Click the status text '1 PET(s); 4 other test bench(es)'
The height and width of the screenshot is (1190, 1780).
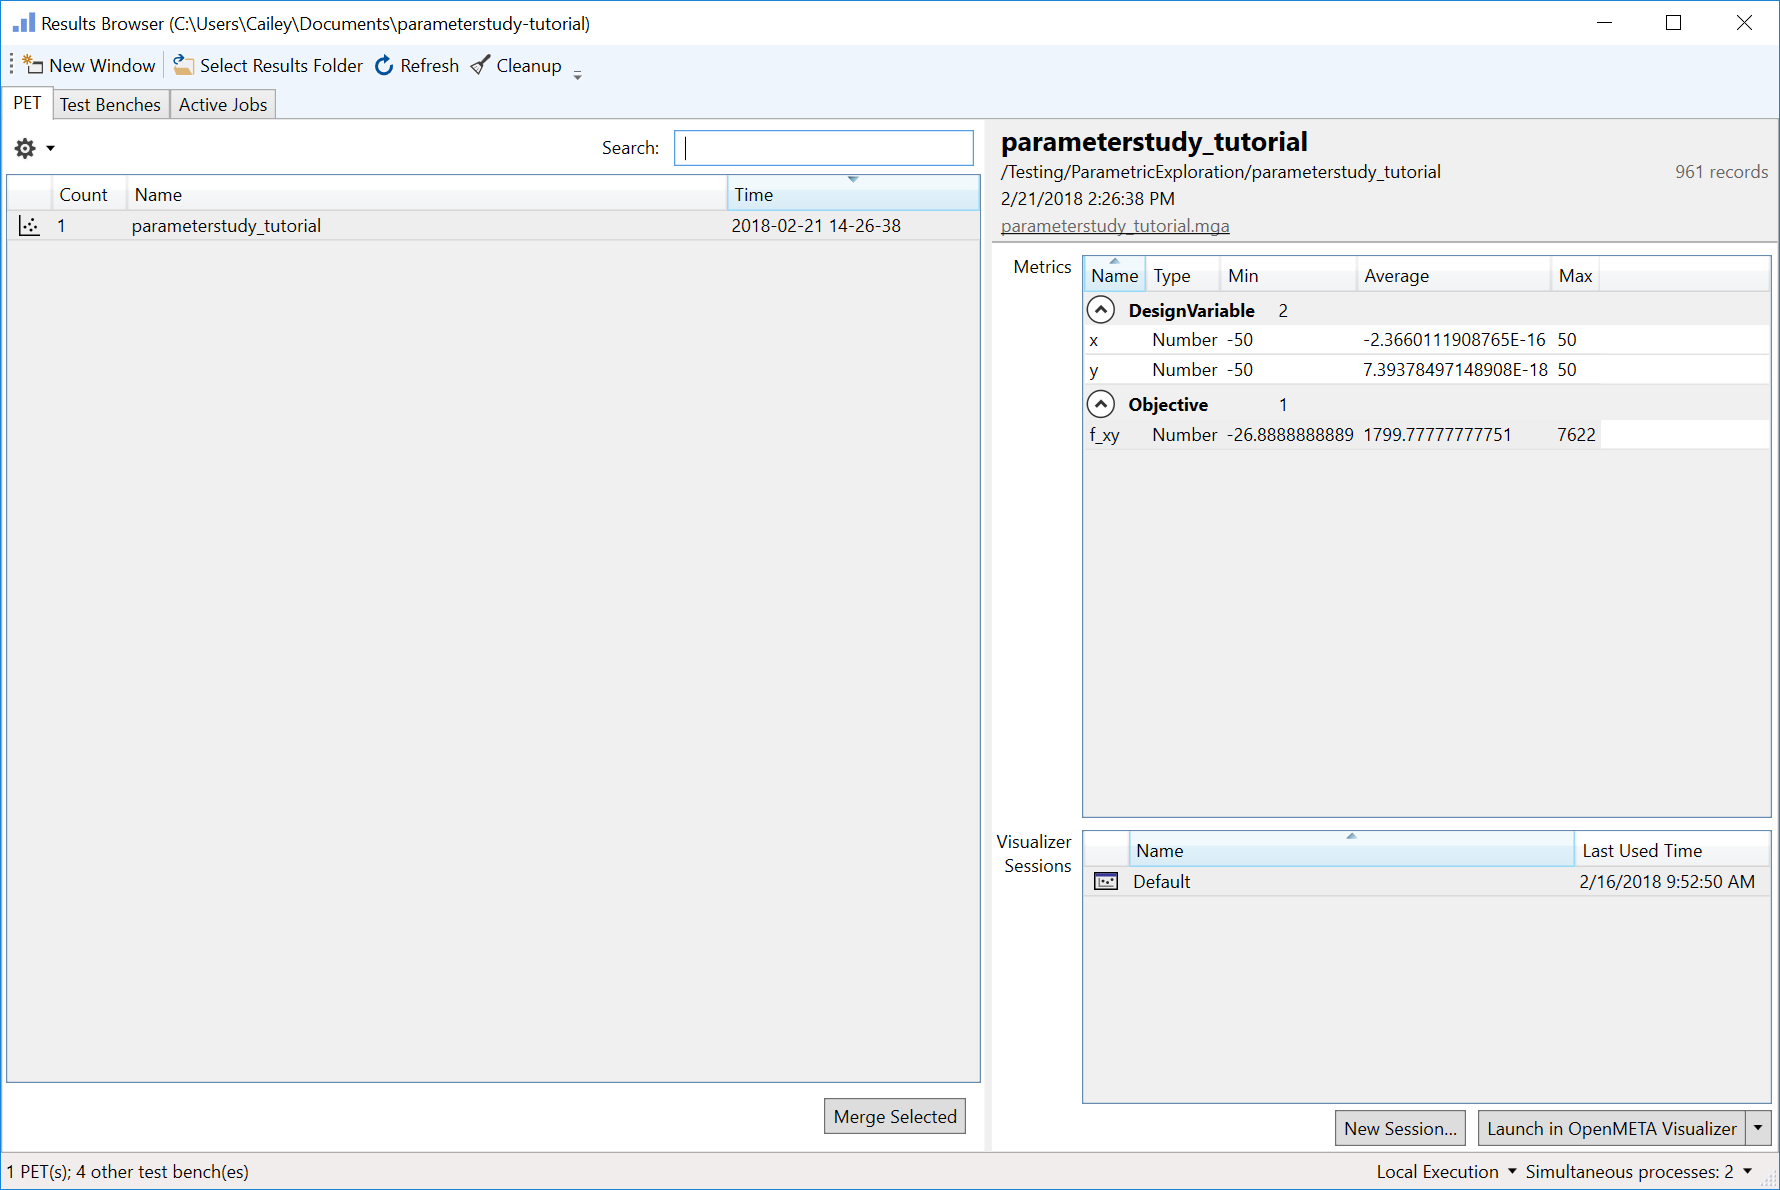128,1171
